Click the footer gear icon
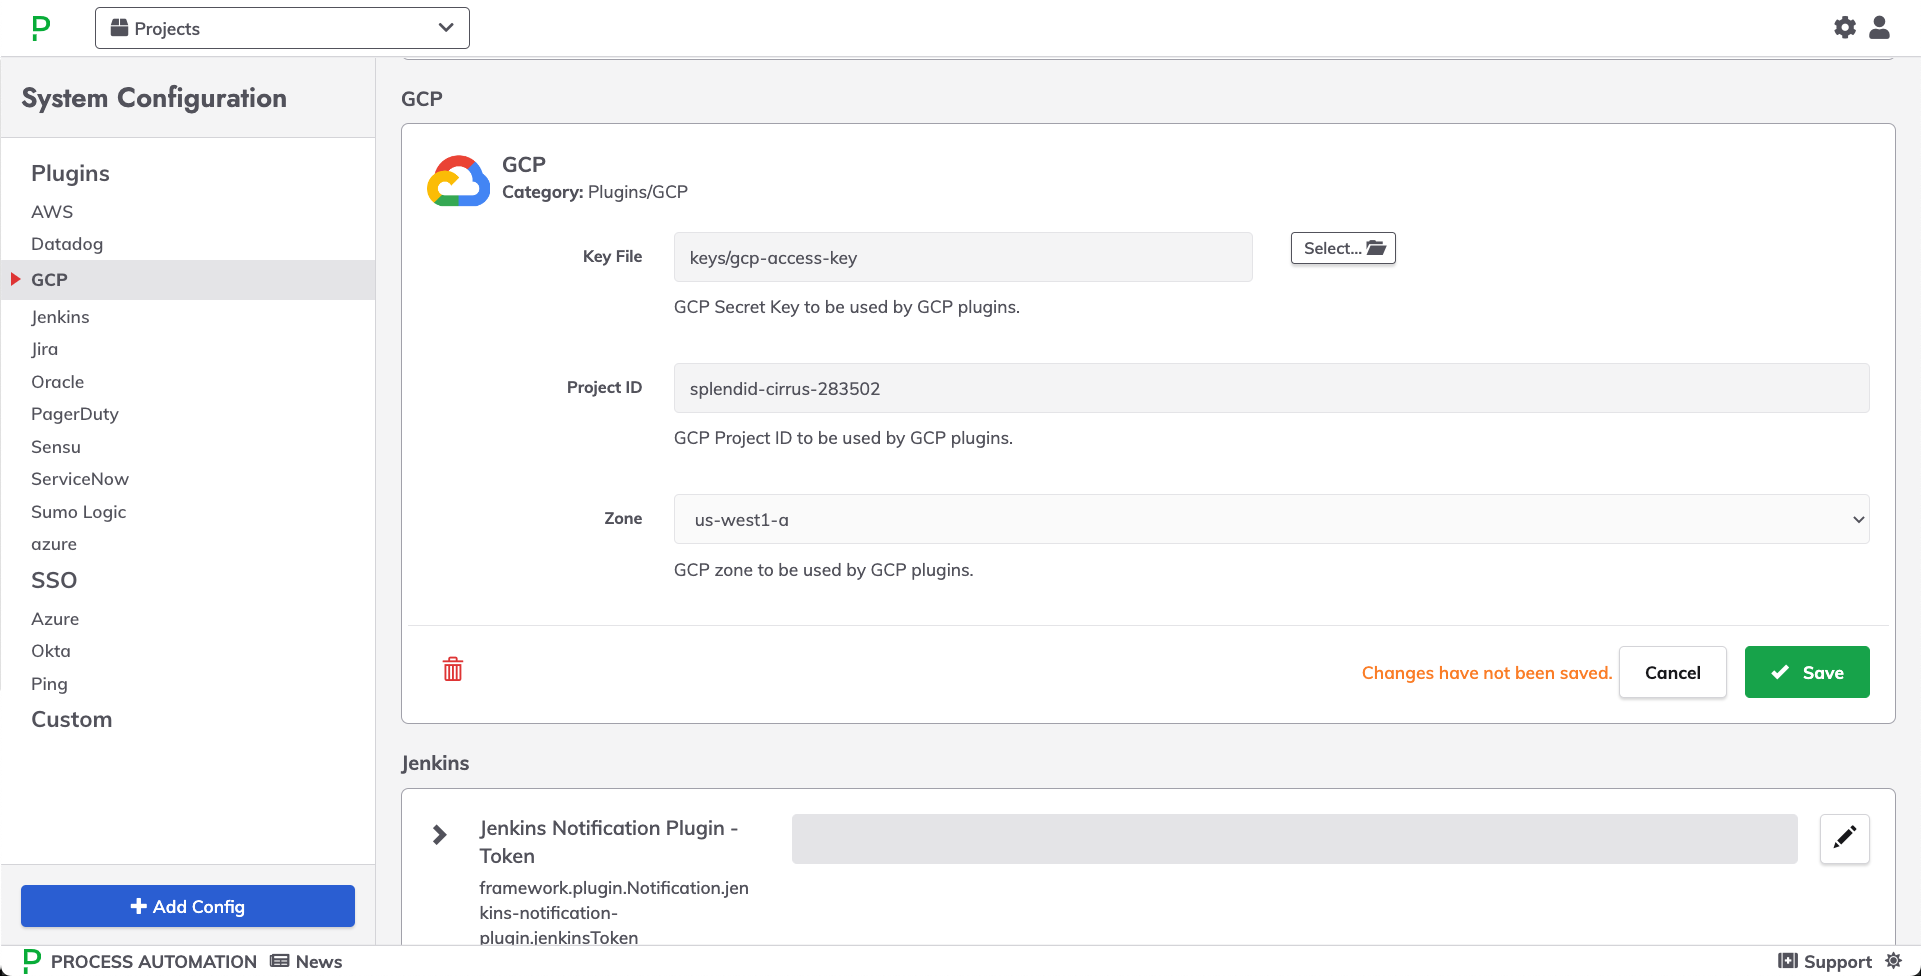 [1893, 961]
